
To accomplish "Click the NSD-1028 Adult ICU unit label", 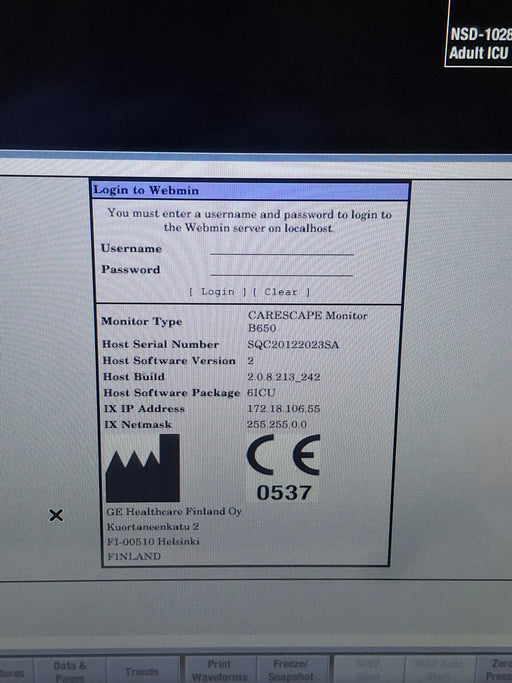I will [x=479, y=44].
